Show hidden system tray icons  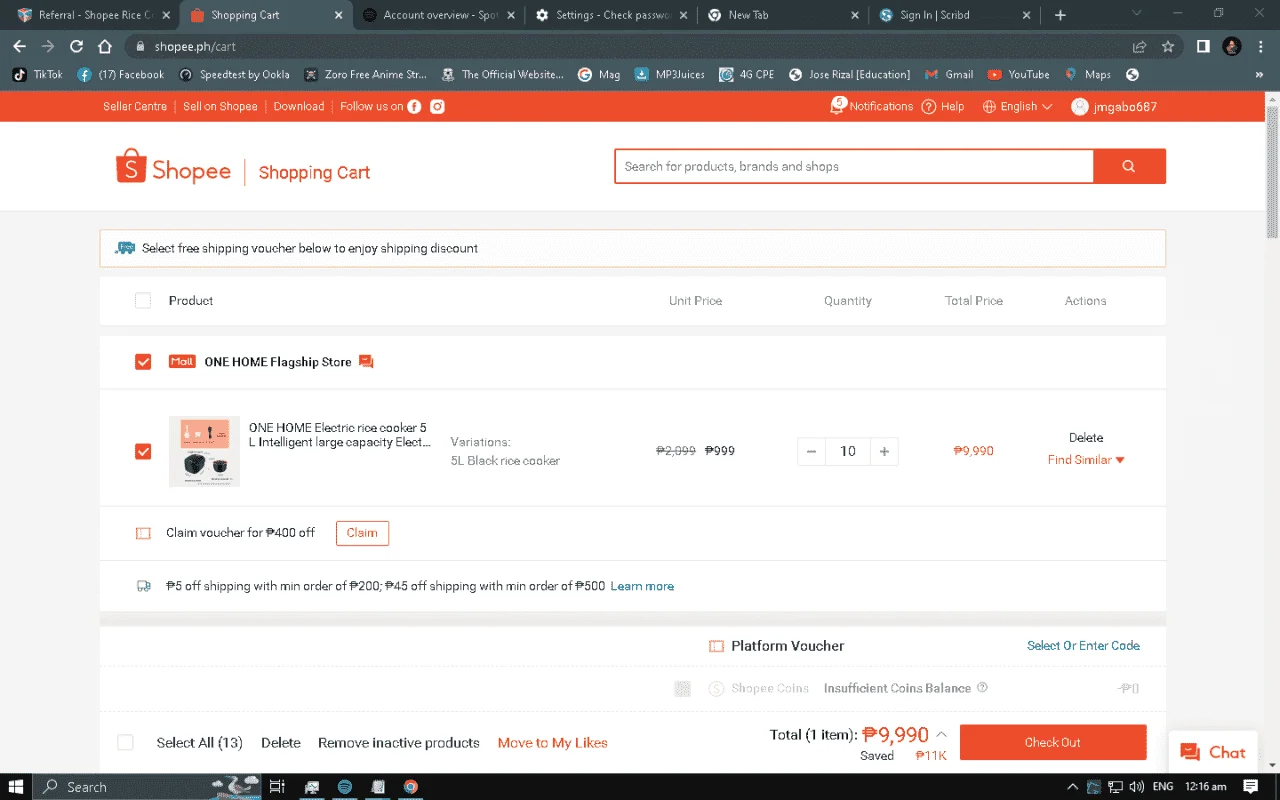(1073, 787)
